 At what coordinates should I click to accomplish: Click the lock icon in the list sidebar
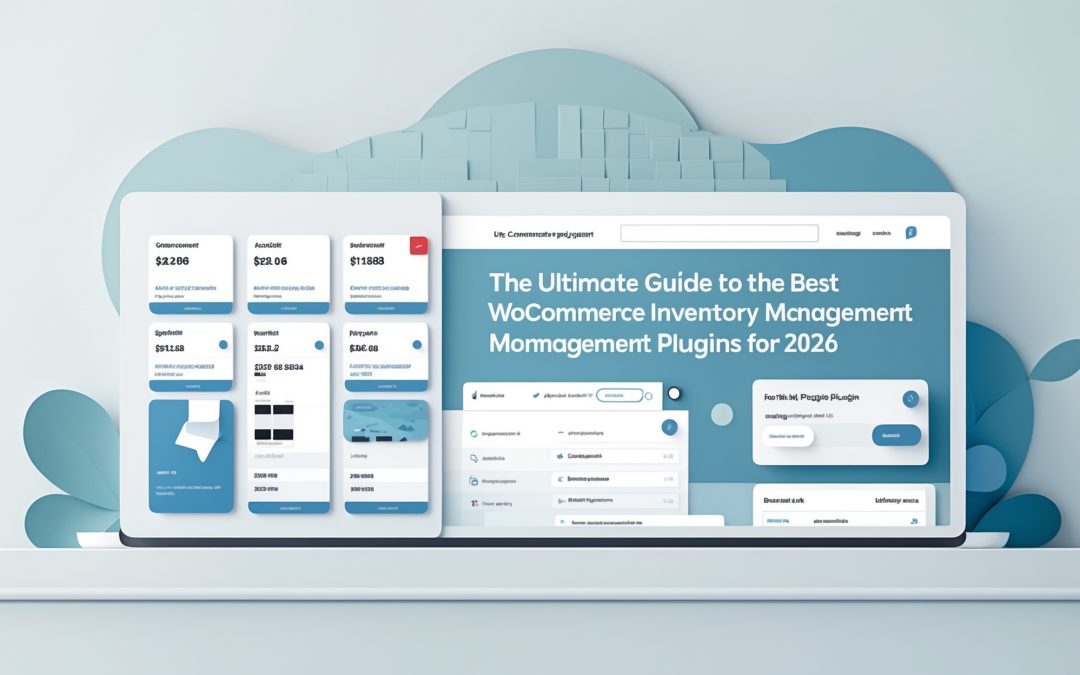tap(473, 481)
